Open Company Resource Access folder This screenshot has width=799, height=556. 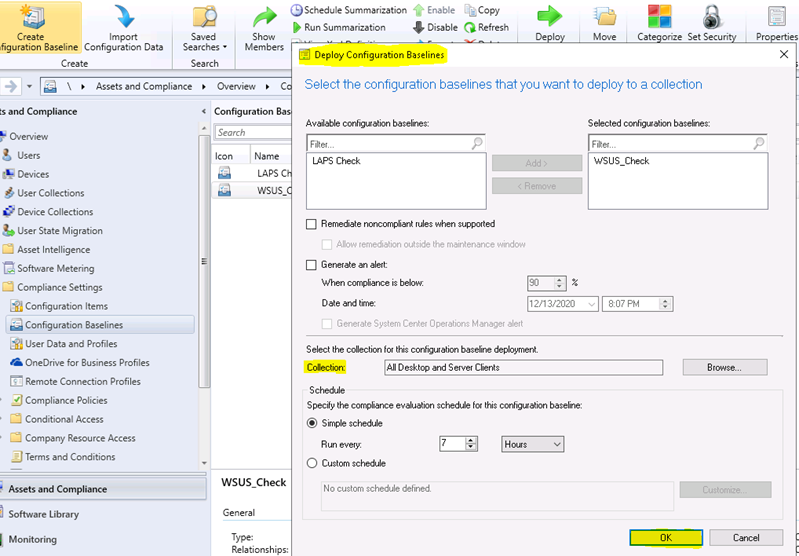[80, 438]
